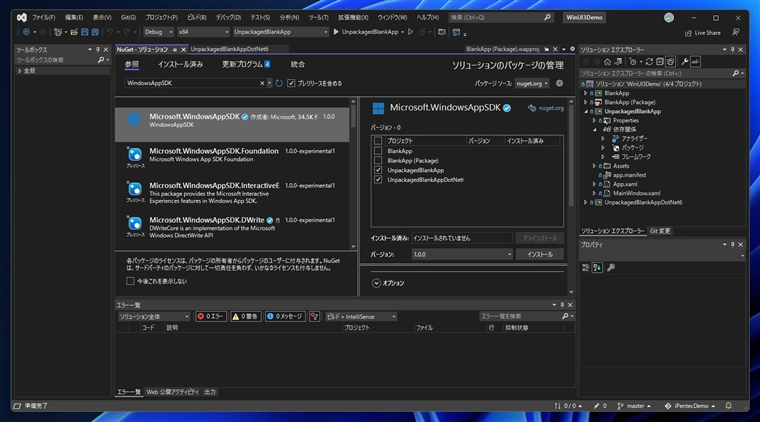760x422 pixels.
Task: Click the WindowsAppSDK package search field
Action: click(192, 83)
